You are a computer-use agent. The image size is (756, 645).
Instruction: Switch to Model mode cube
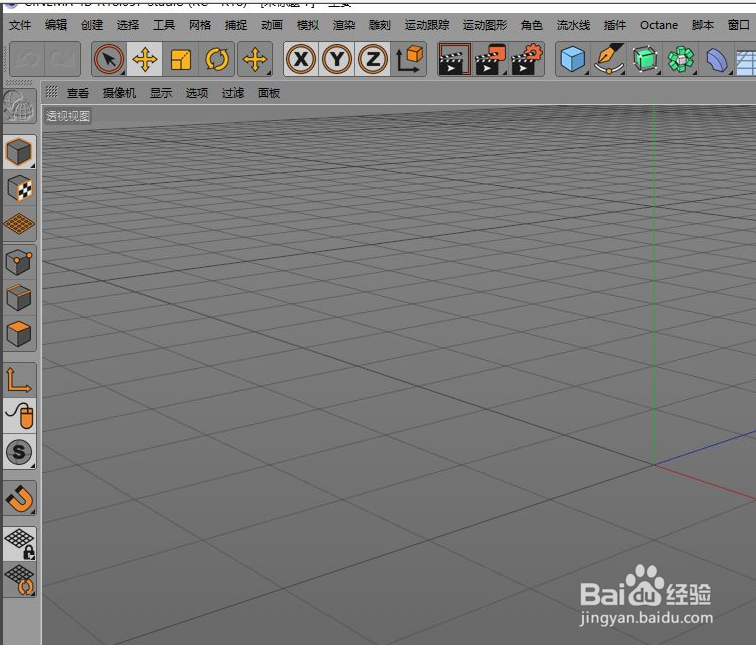tap(19, 152)
